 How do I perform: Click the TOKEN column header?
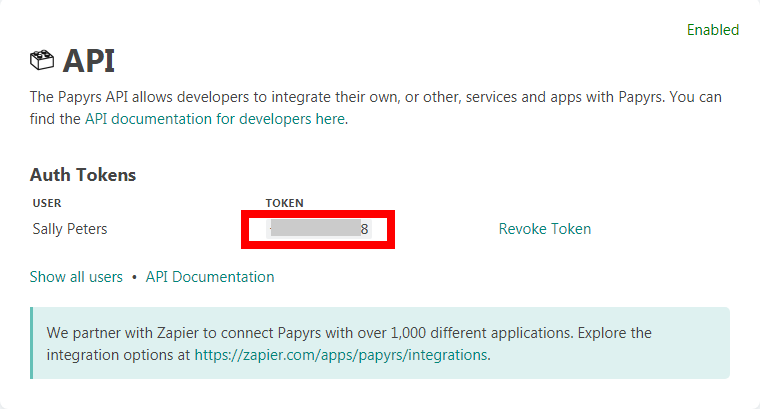tap(285, 203)
